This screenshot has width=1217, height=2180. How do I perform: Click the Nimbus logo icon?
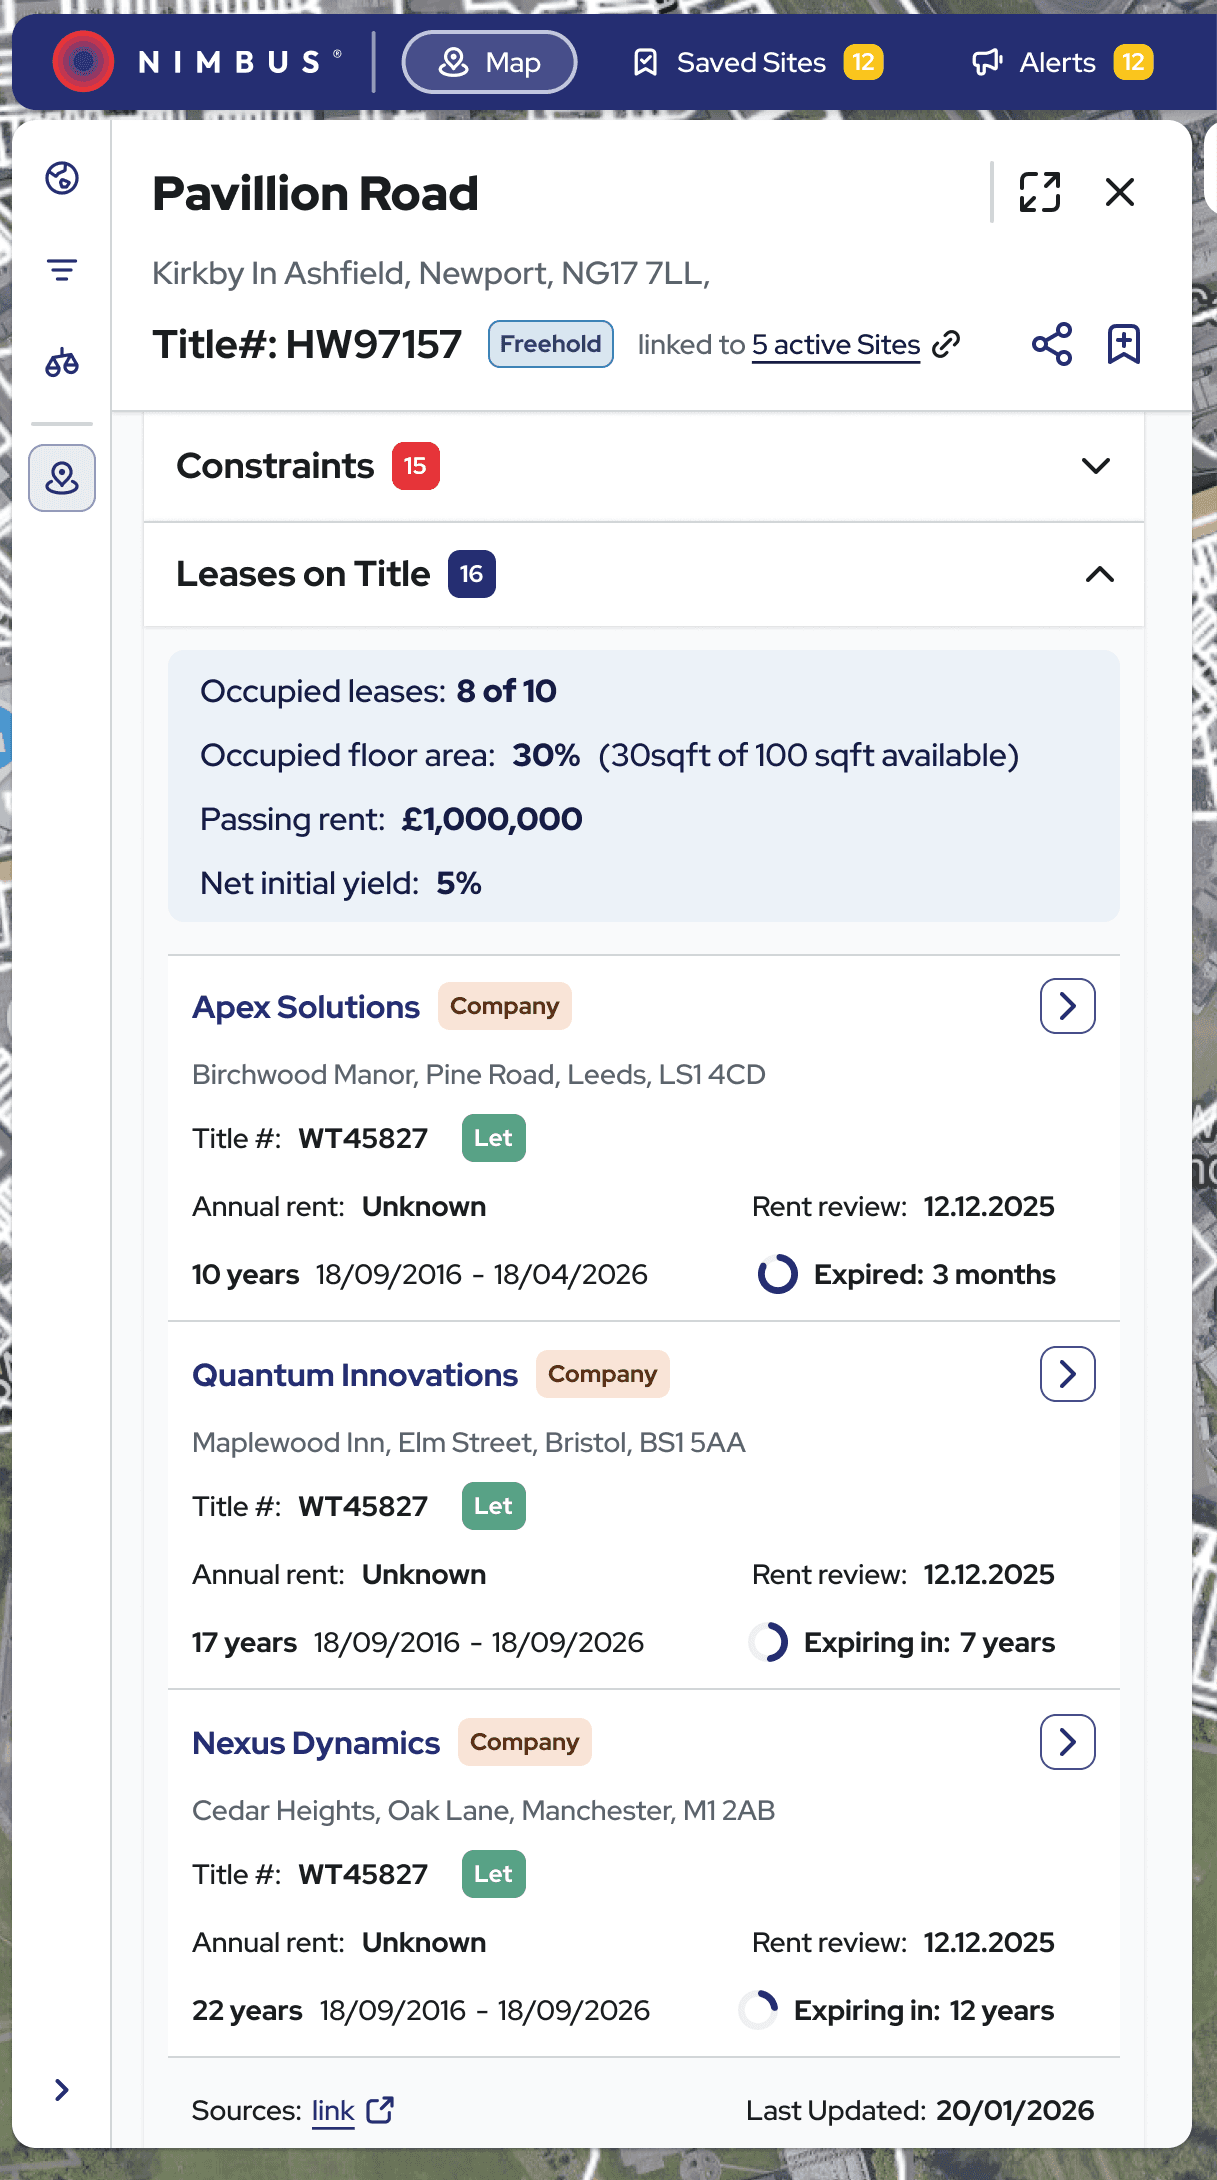(x=83, y=62)
